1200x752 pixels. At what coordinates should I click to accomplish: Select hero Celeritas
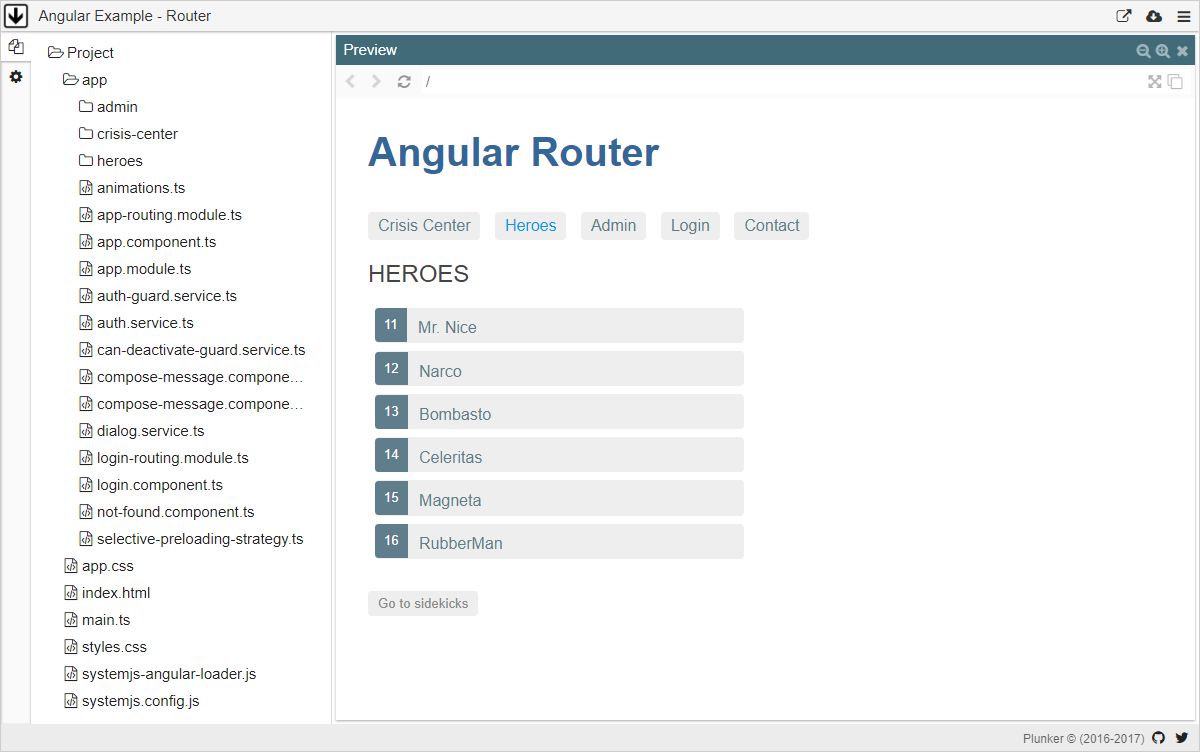point(559,455)
